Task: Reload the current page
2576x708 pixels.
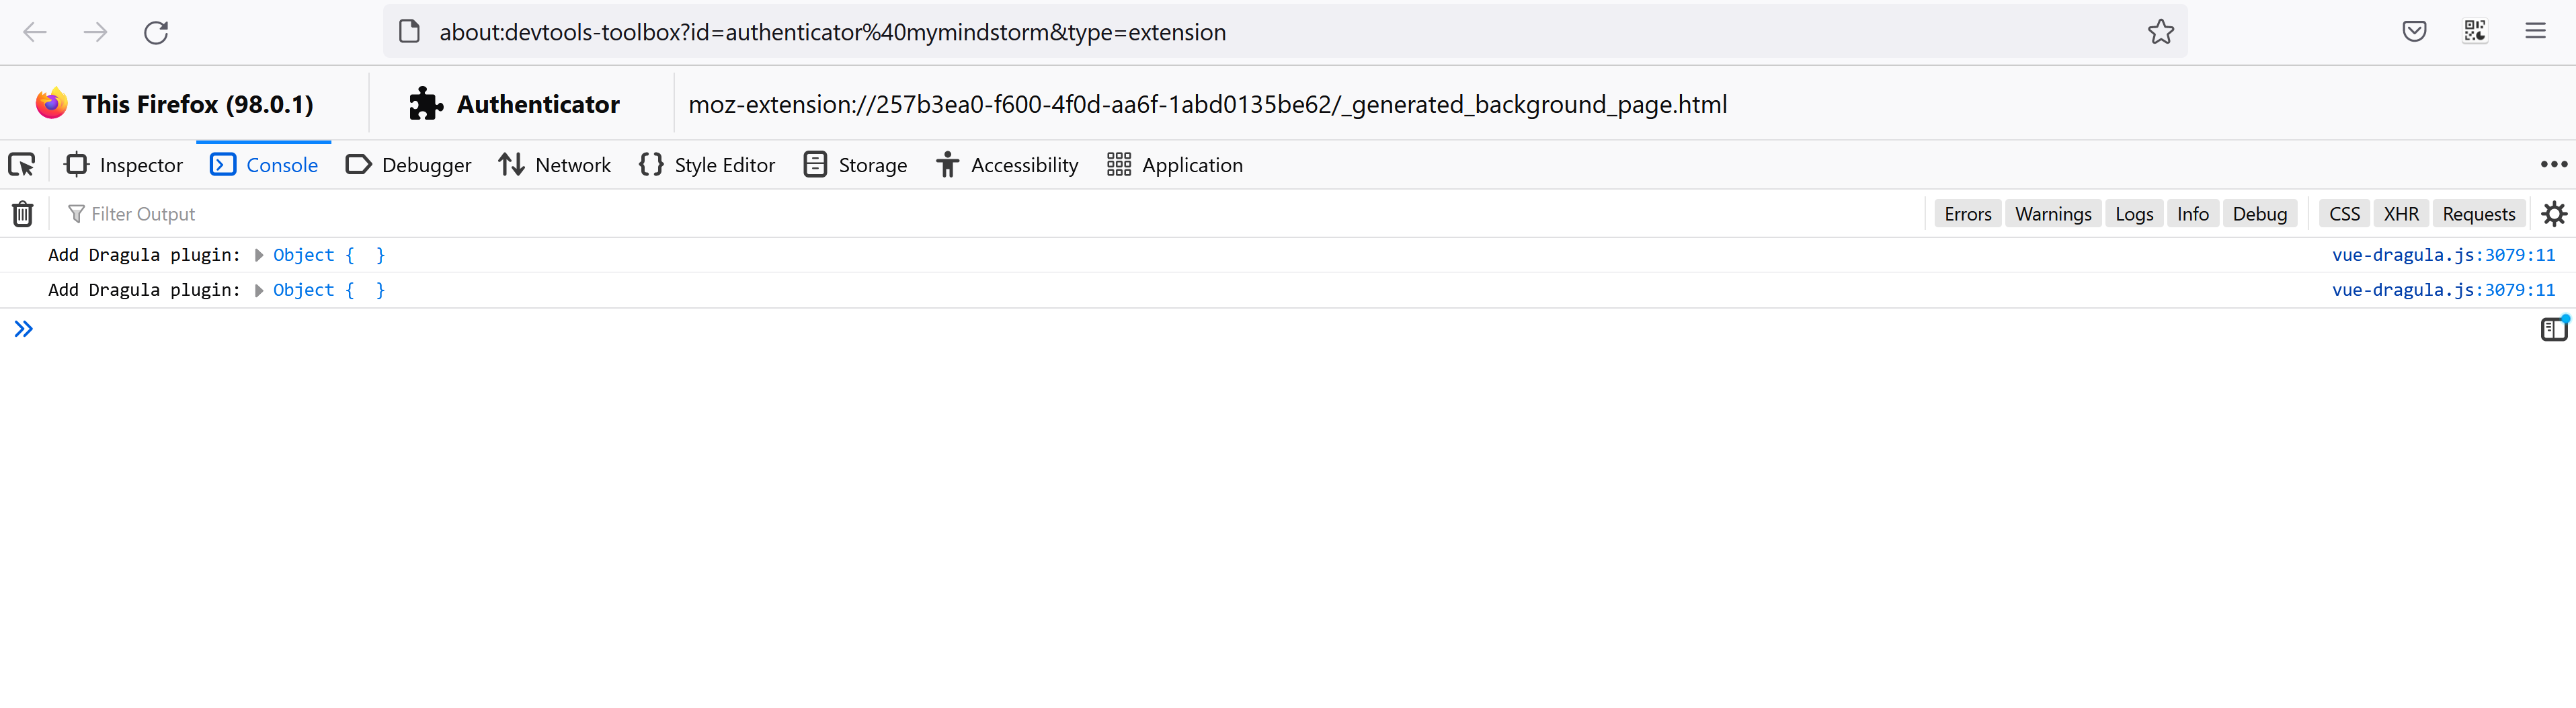Action: coord(156,31)
